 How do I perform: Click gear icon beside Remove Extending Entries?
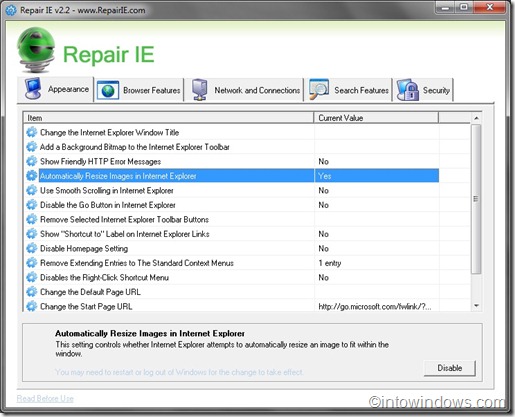click(x=32, y=263)
